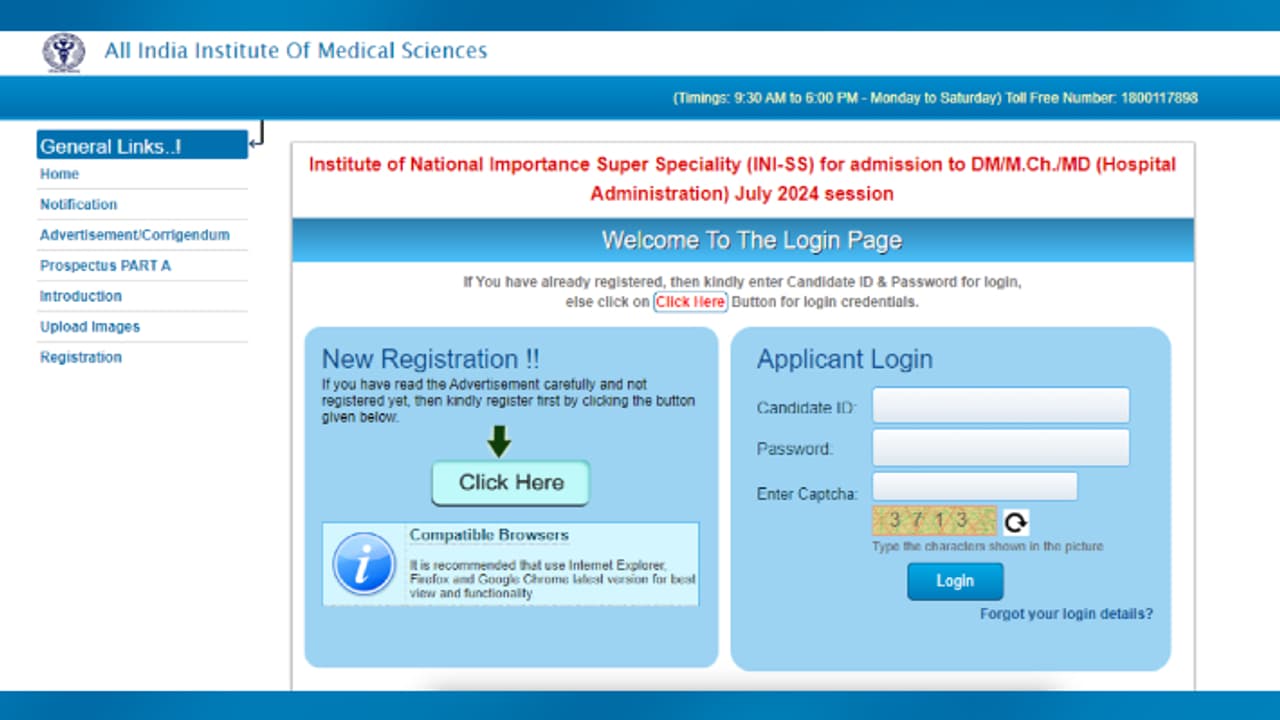1280x720 pixels.
Task: Click the AIIMS logo emblem
Action: click(x=64, y=51)
